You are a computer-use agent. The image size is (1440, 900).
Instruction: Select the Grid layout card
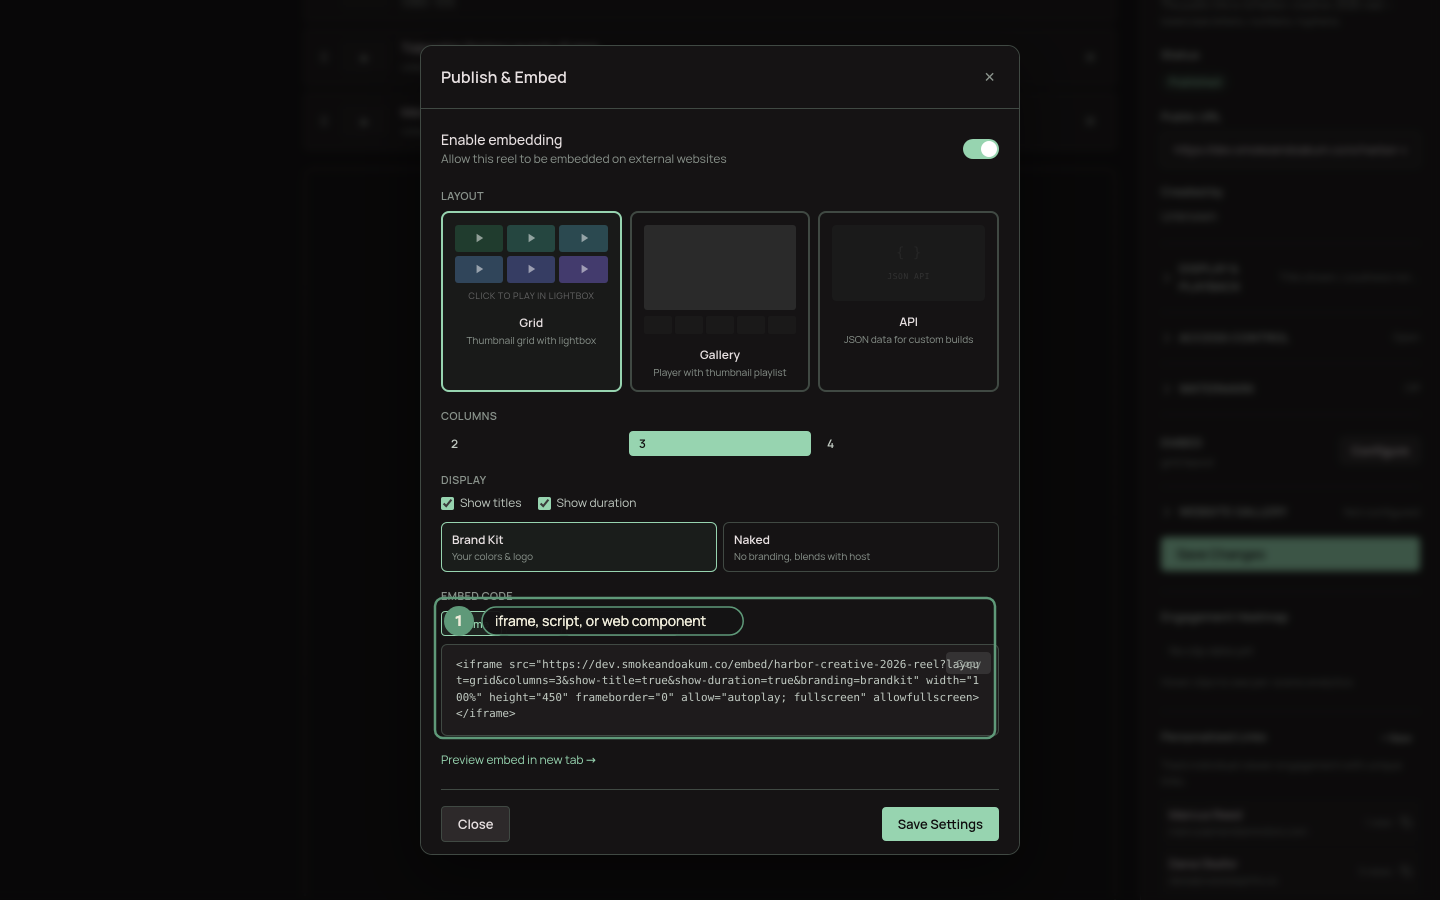pos(531,301)
